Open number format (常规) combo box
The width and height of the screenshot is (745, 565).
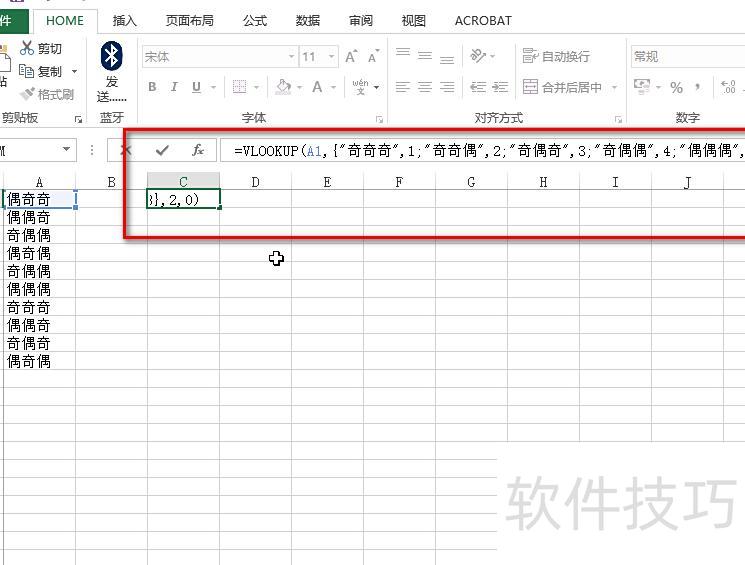[688, 57]
